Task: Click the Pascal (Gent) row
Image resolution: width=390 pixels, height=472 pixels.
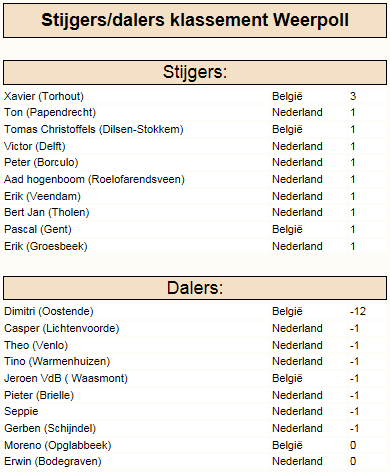Action: point(195,229)
